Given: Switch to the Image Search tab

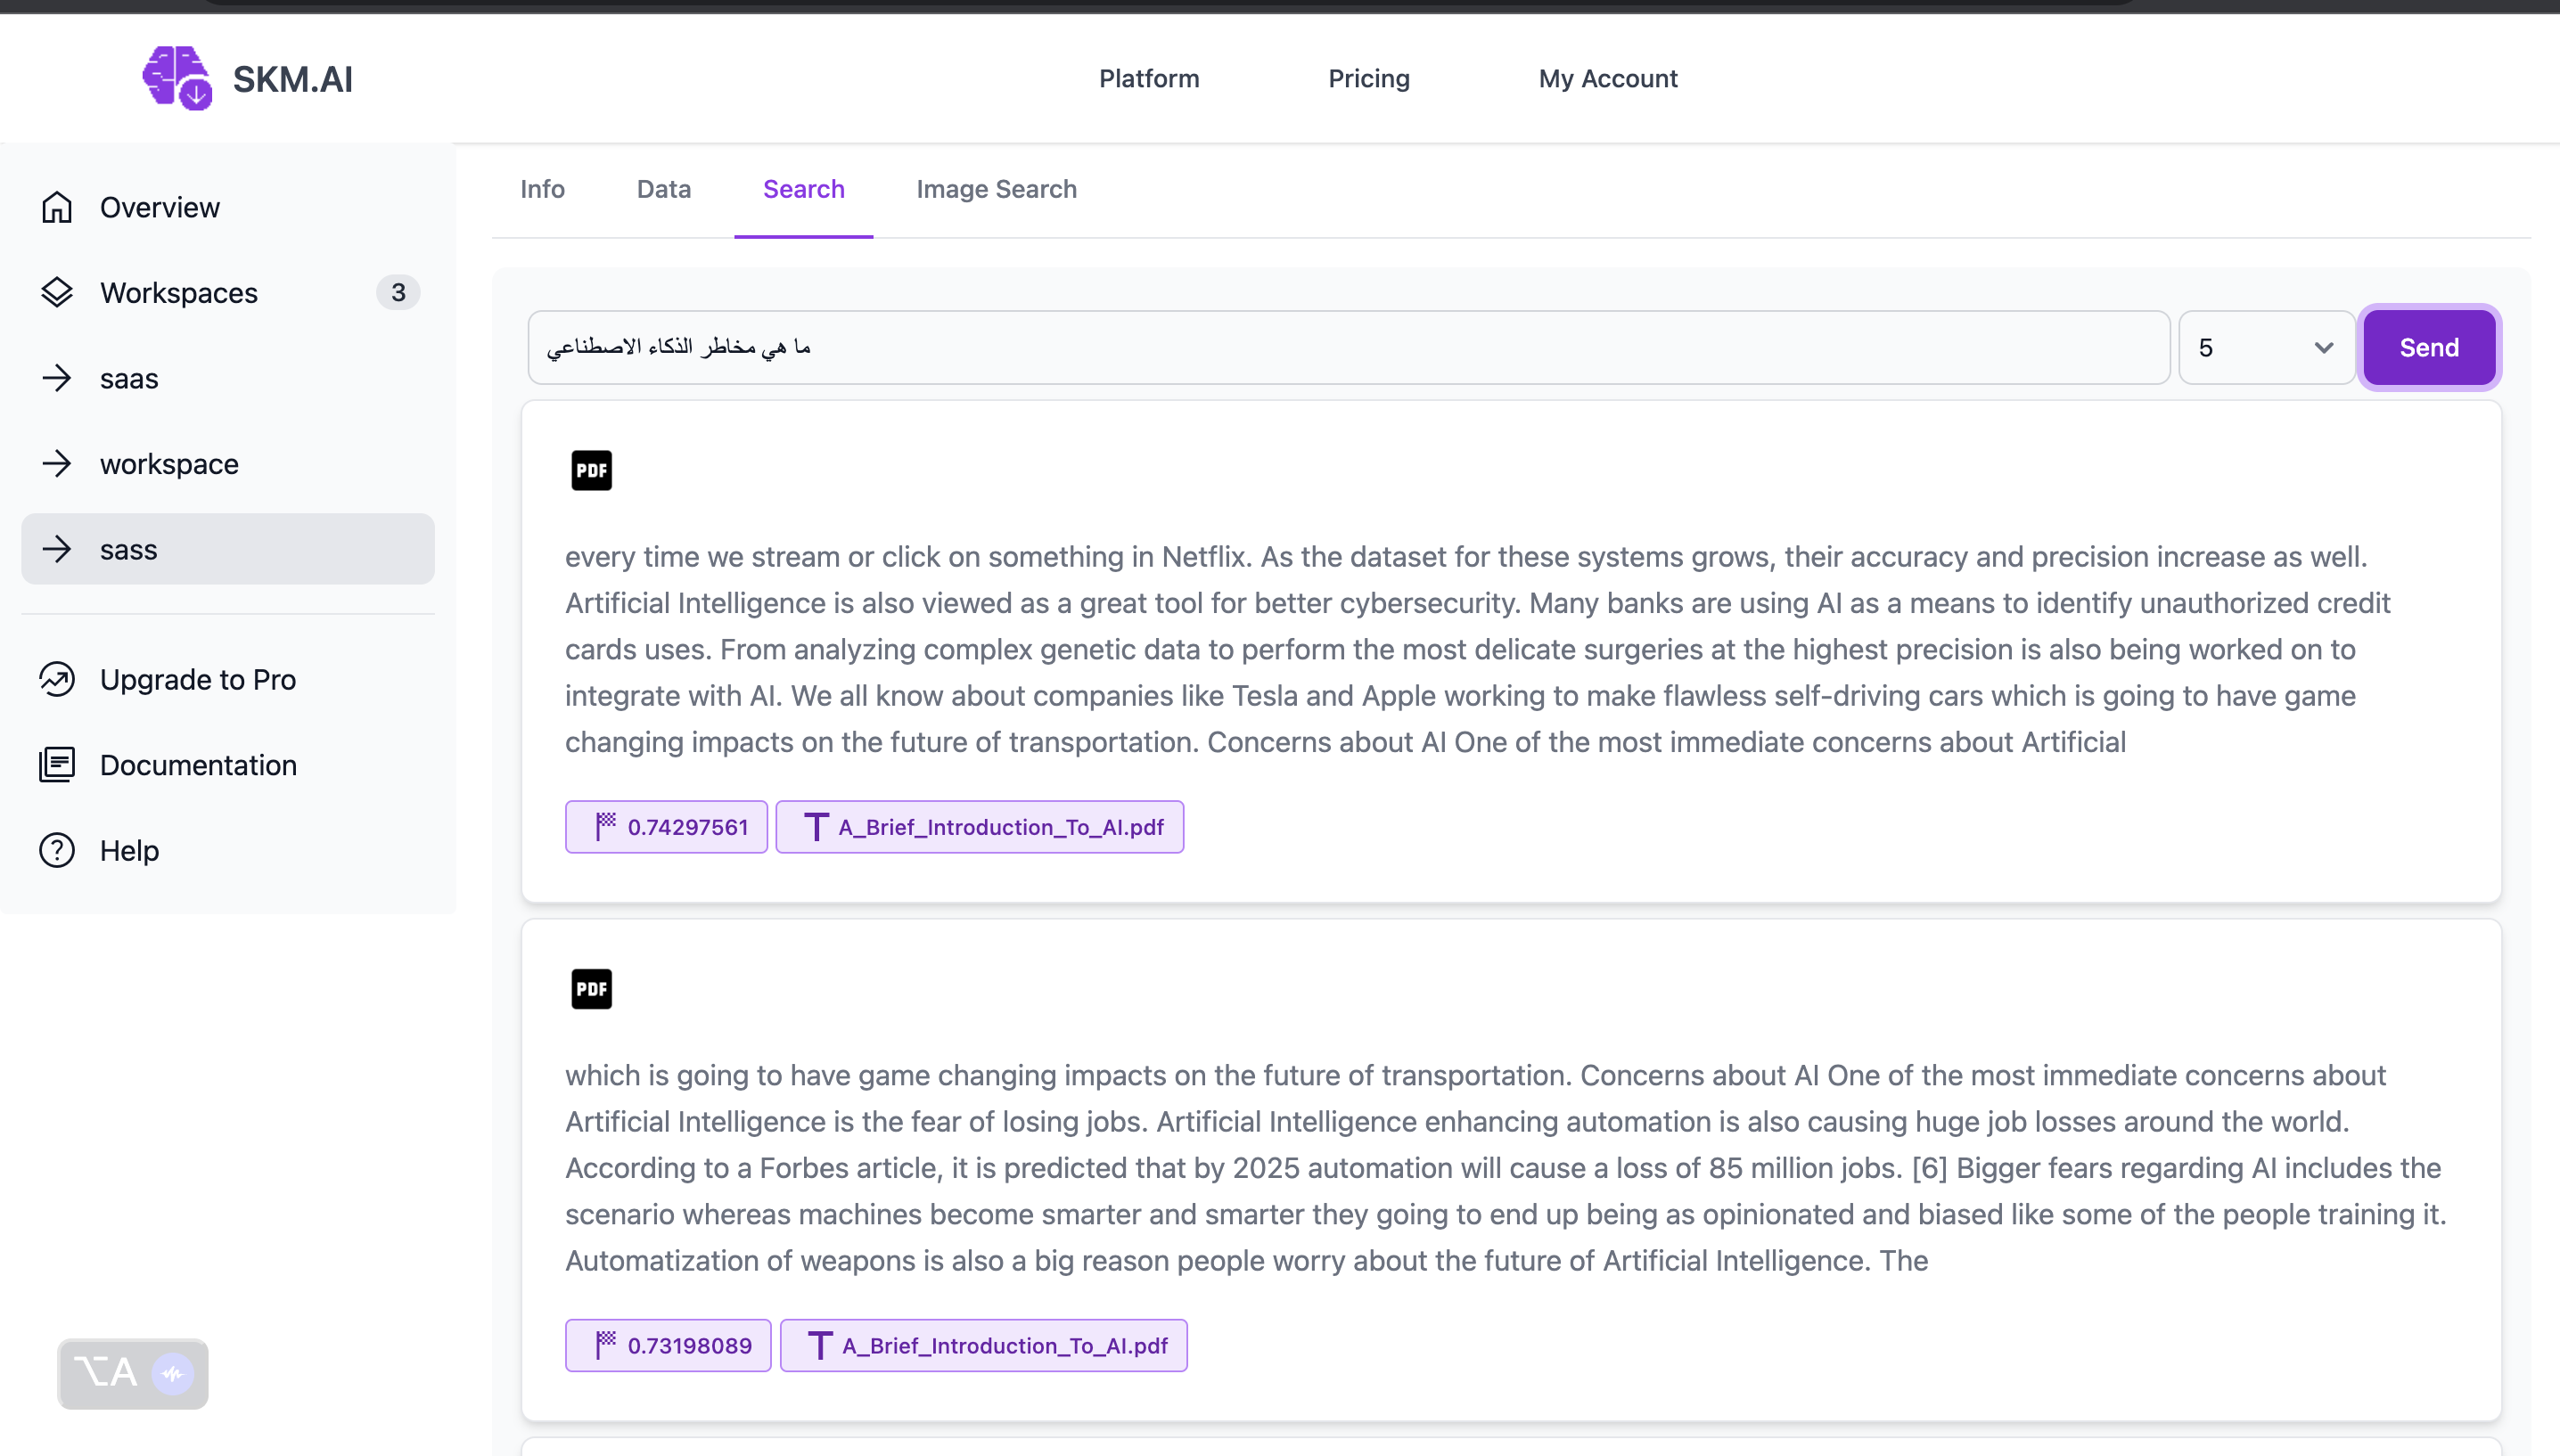Looking at the screenshot, I should point(996,189).
